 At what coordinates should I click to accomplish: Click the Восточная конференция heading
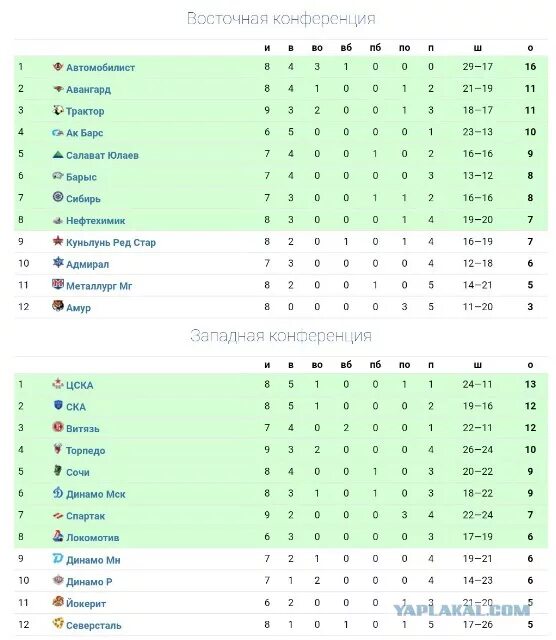pos(281,19)
